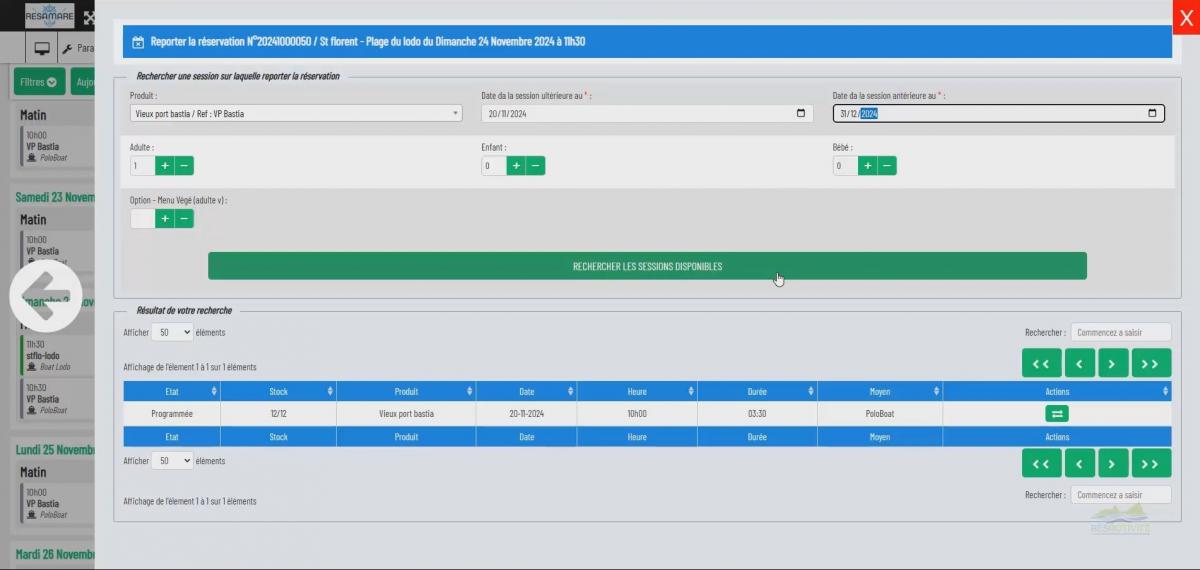Viewport: 1200px width, 570px height.
Task: Go to first page using top << button
Action: [x=1041, y=363]
